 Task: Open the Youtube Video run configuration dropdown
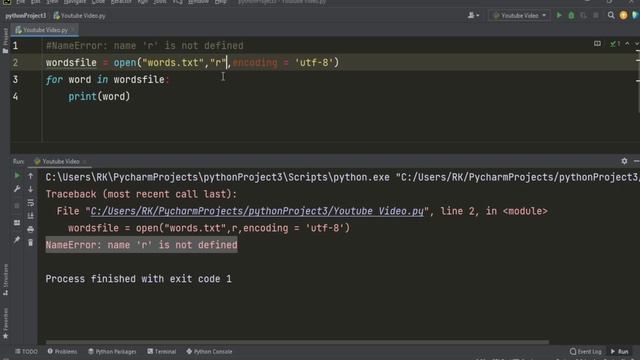(x=519, y=16)
